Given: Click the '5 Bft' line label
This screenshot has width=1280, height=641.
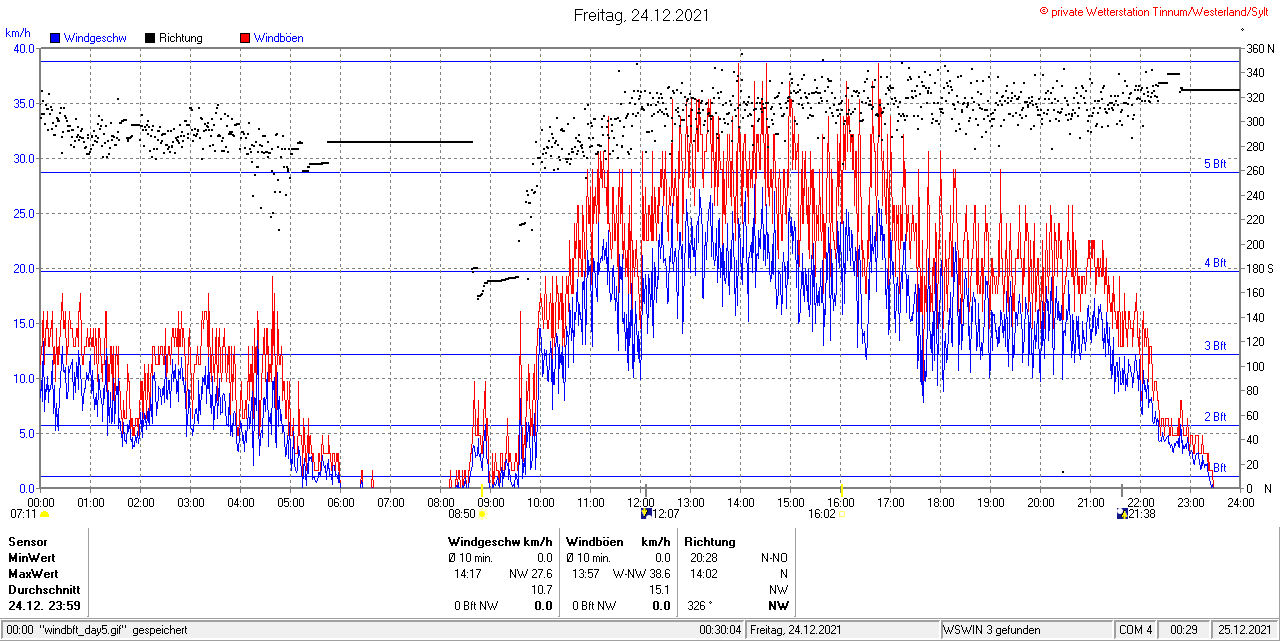Looking at the screenshot, I should 1214,164.
